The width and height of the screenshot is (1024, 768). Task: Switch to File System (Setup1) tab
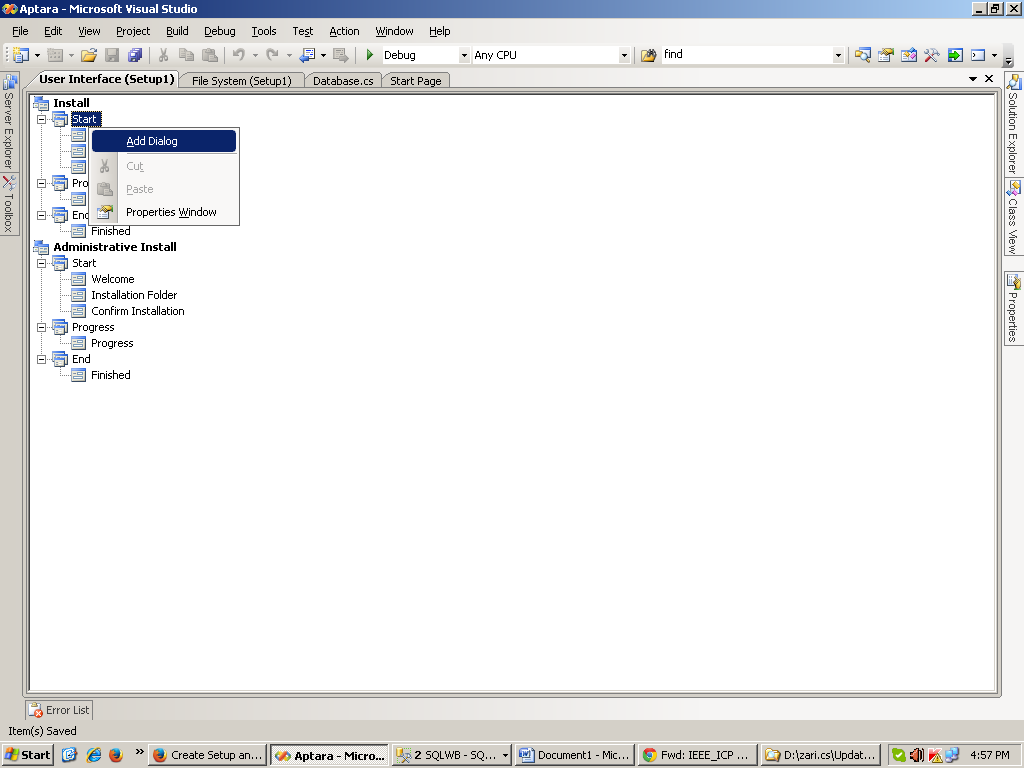242,81
